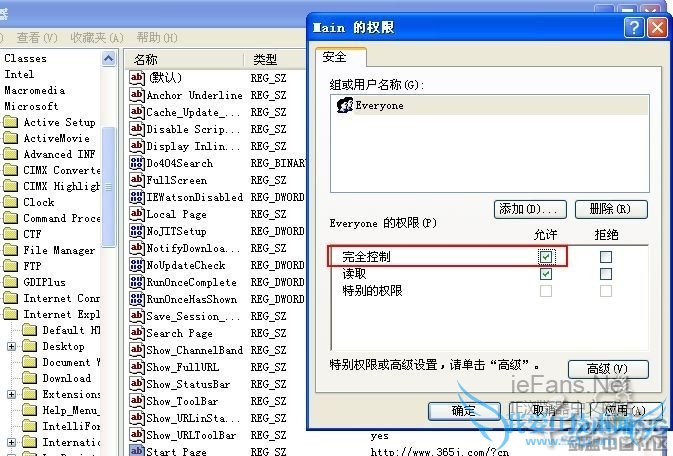Click the tree scrollbar up arrow
This screenshot has width=673, height=456.
tap(109, 58)
